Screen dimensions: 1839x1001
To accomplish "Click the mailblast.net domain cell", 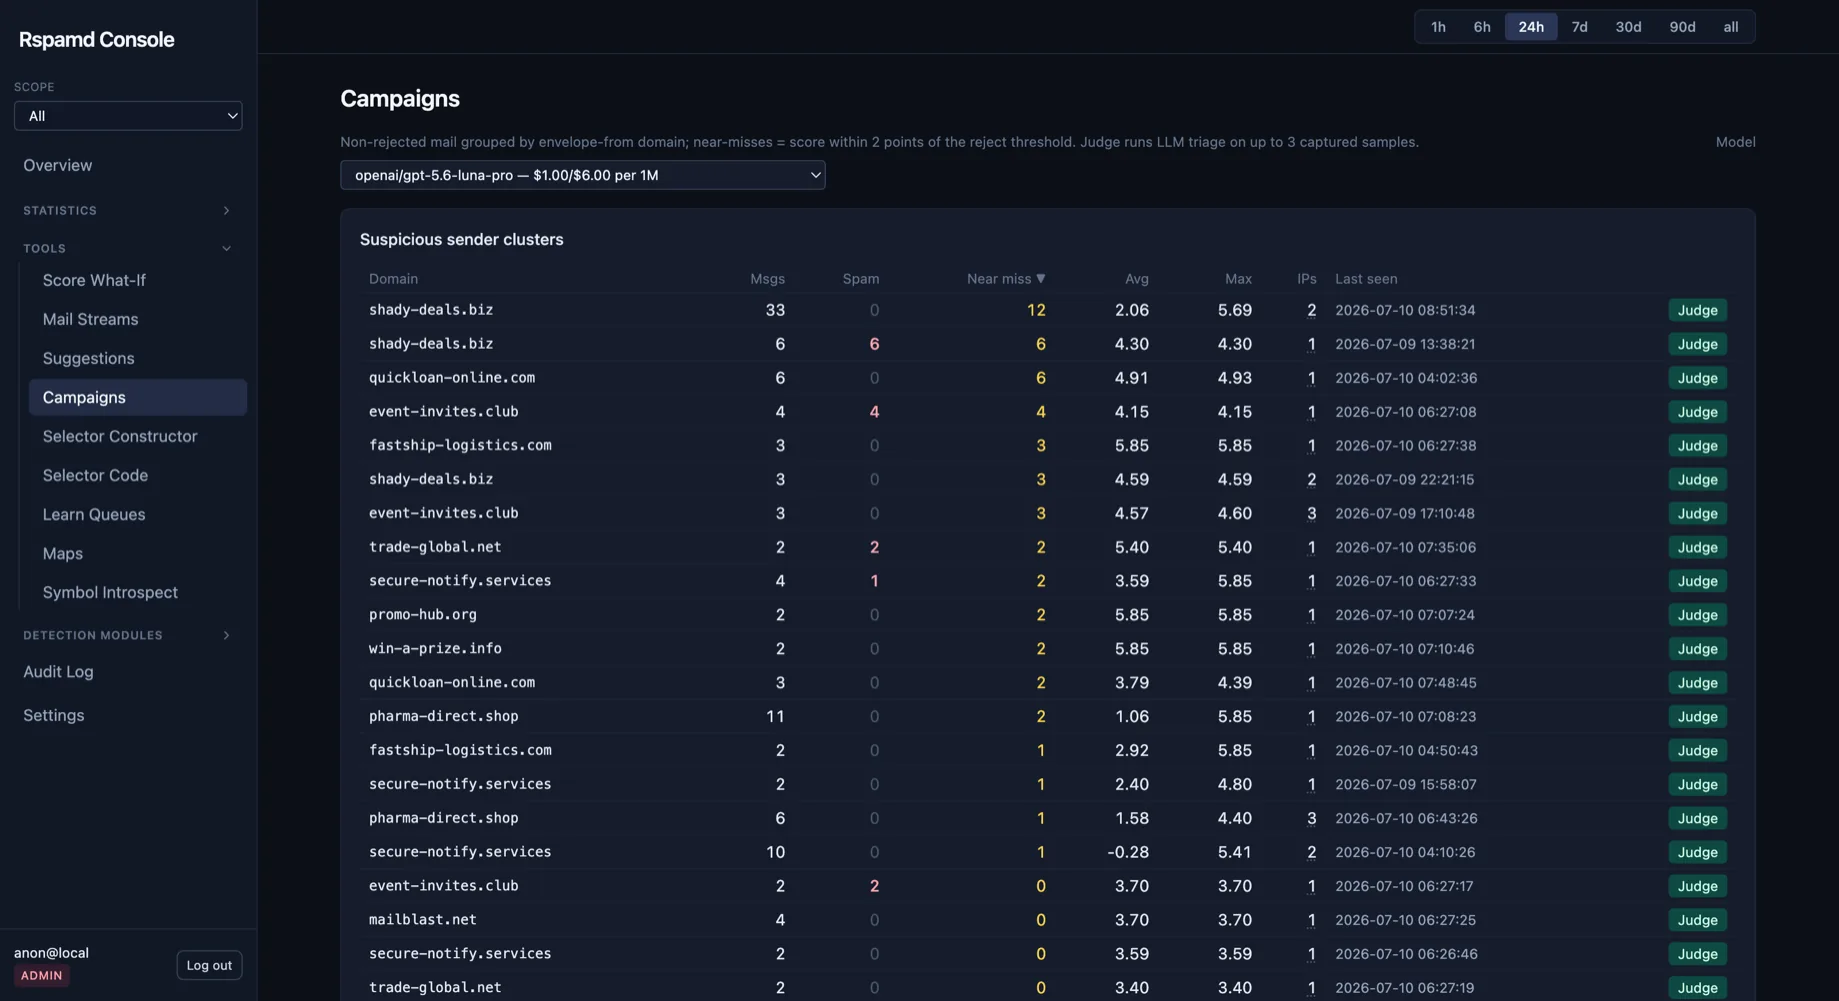I will 422,920.
